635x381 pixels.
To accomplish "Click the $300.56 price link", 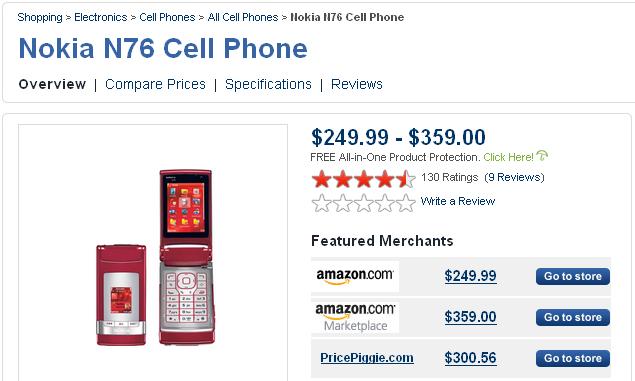I will point(470,358).
